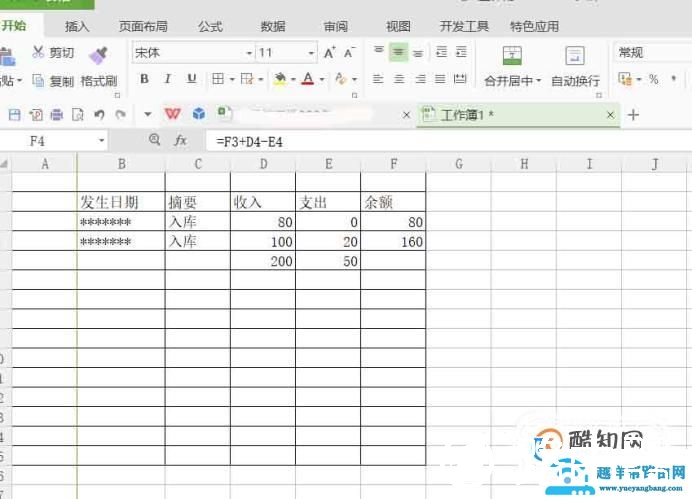Align text right

[x=420, y=79]
